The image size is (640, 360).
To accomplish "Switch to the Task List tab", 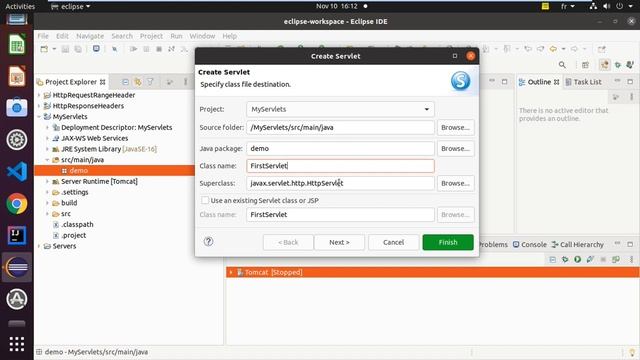I will 583,82.
